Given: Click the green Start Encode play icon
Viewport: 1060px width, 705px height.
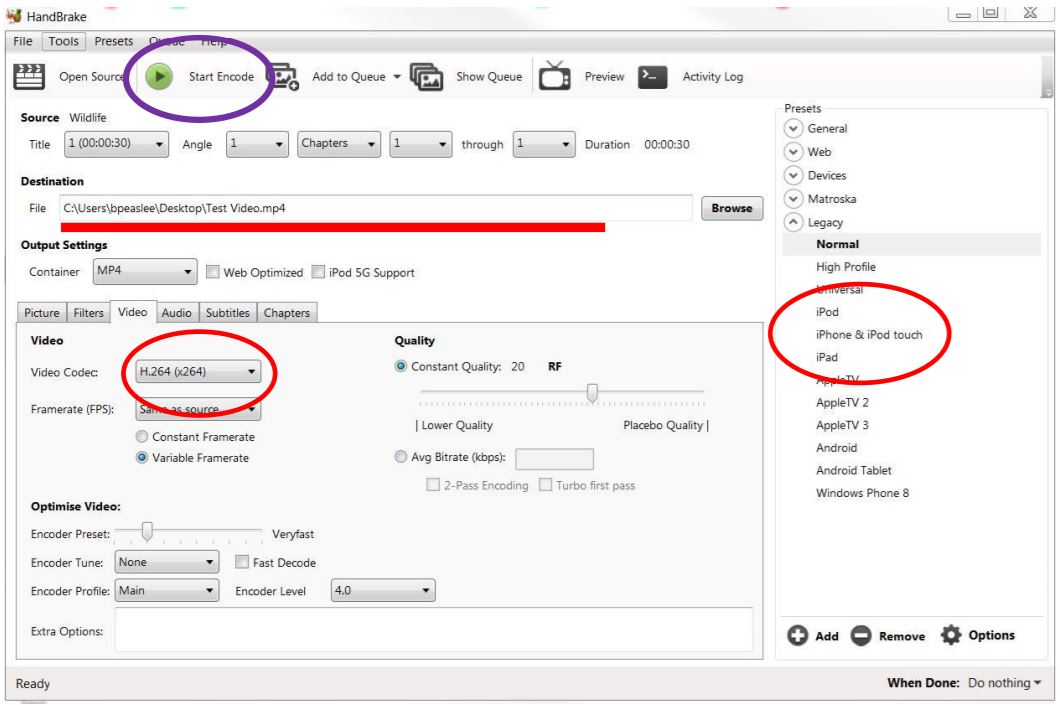Looking at the screenshot, I should click(160, 76).
